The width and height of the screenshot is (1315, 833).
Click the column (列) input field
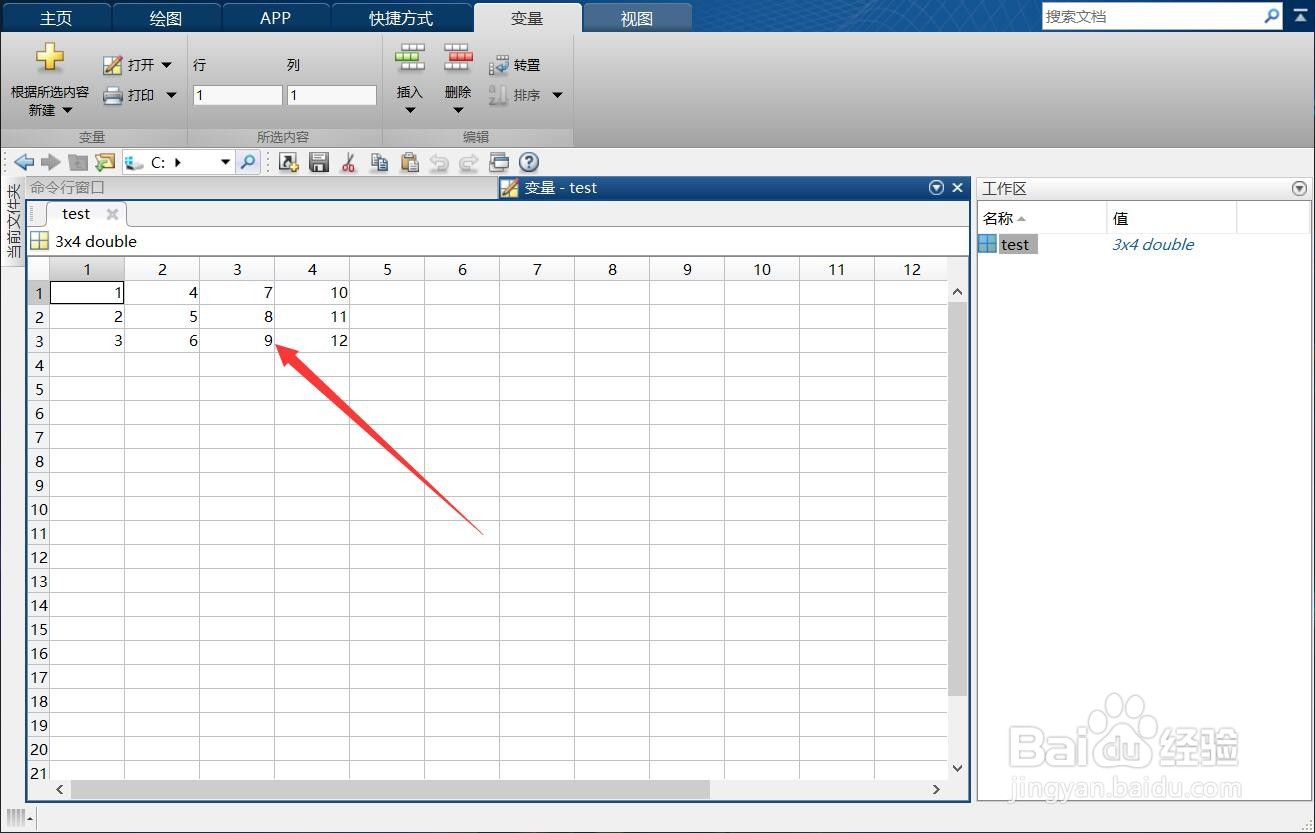[331, 95]
